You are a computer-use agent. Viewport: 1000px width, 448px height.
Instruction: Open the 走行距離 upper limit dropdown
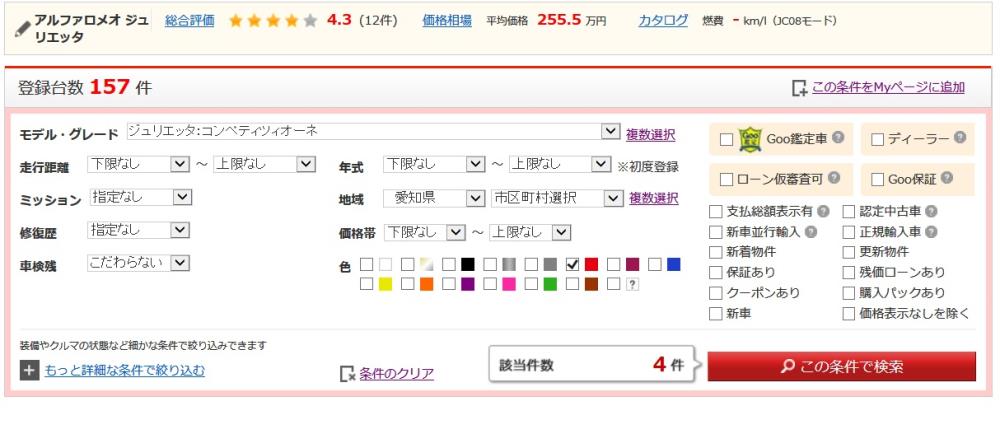click(x=265, y=164)
